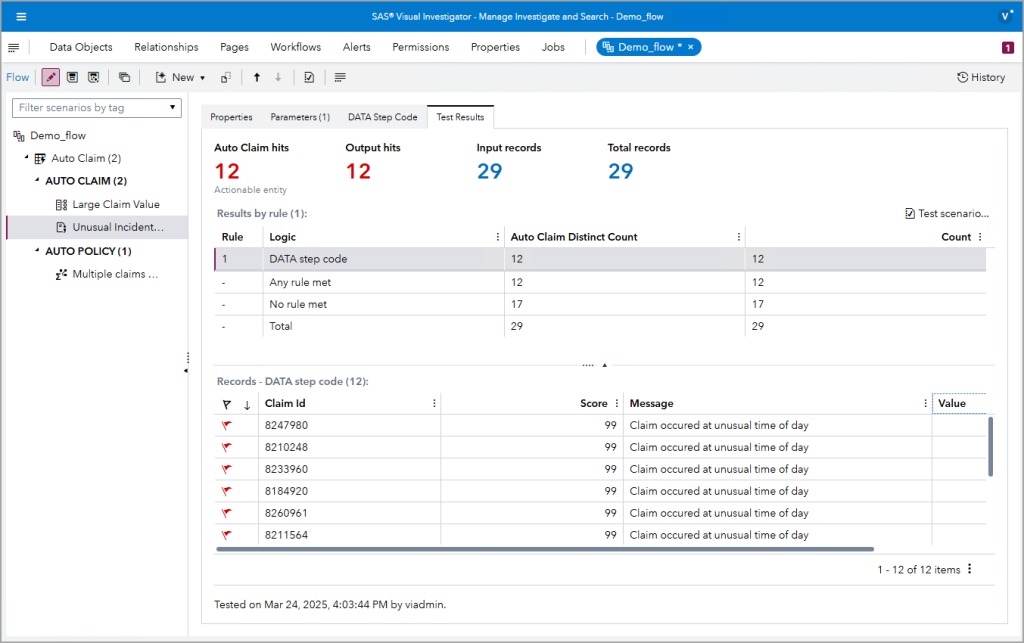The height and width of the screenshot is (643, 1024).
Task: Click the move up arrow in toolbar
Action: 258,77
